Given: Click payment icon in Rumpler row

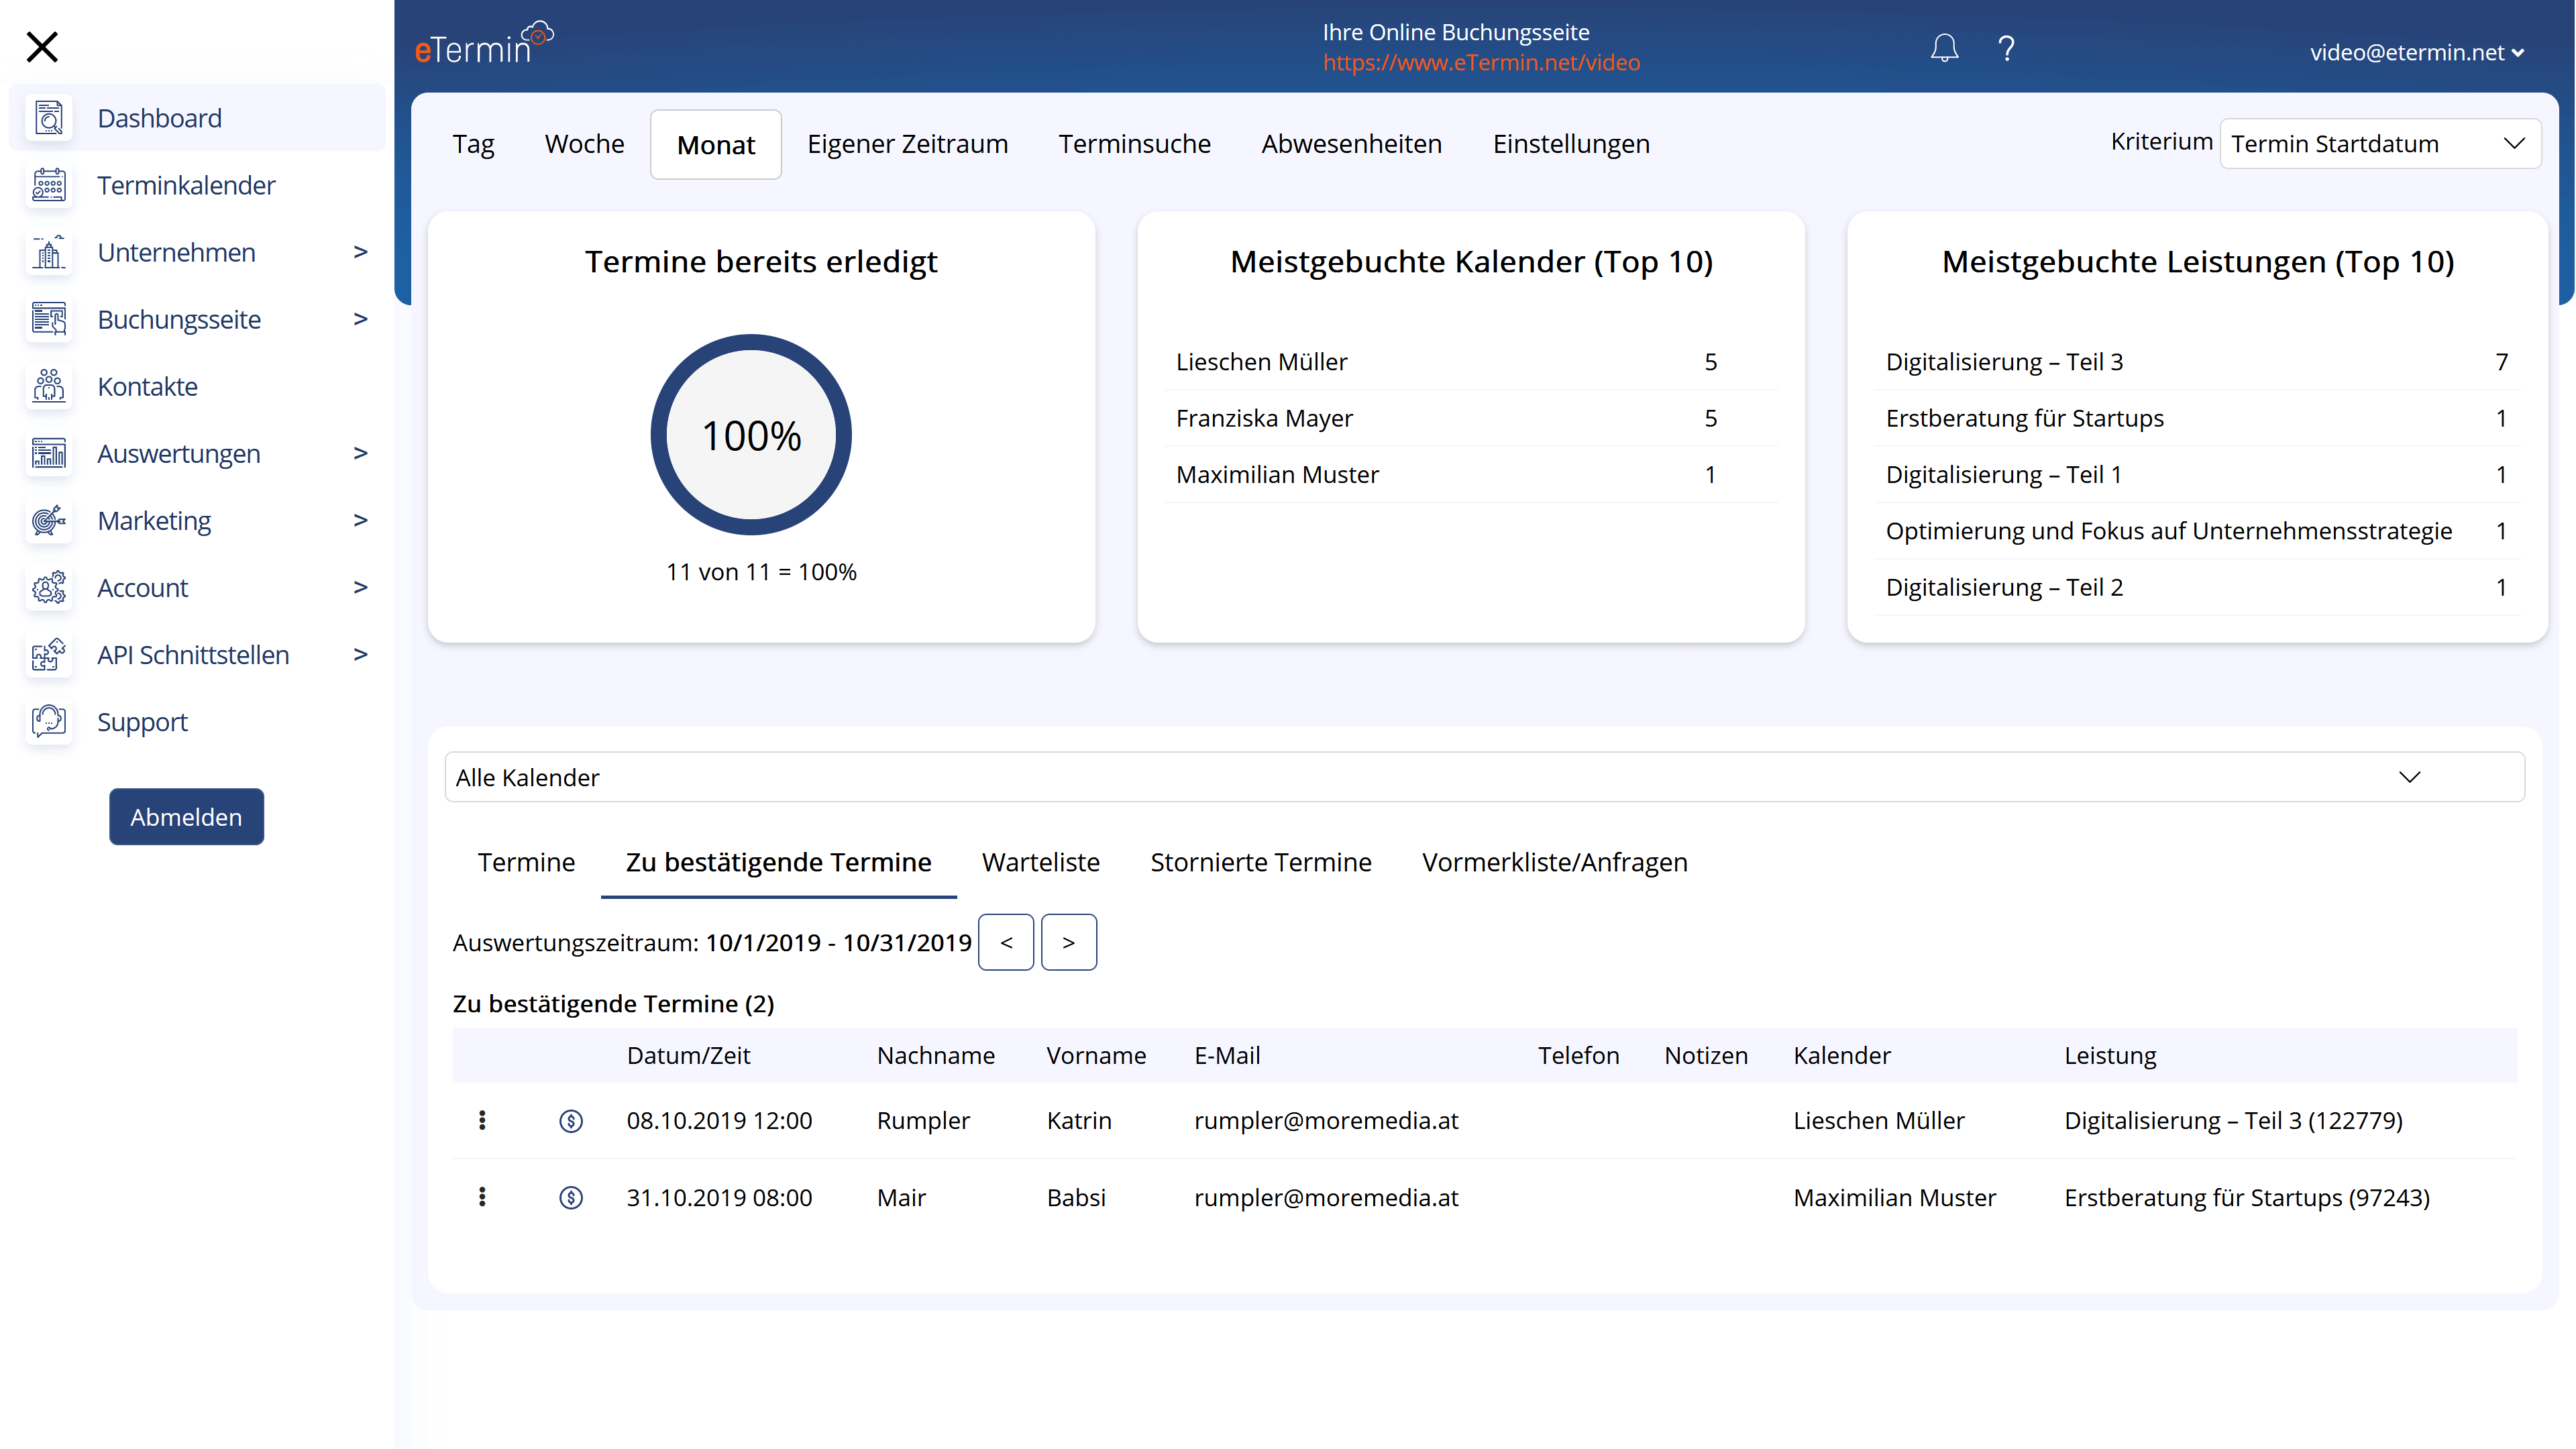Looking at the screenshot, I should pos(571,1121).
